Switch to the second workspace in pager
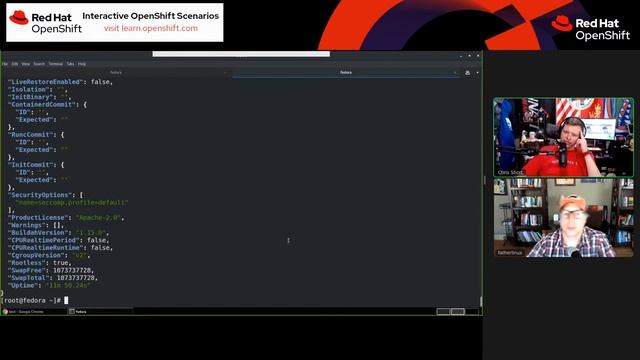The width and height of the screenshot is (640, 360). point(458,311)
